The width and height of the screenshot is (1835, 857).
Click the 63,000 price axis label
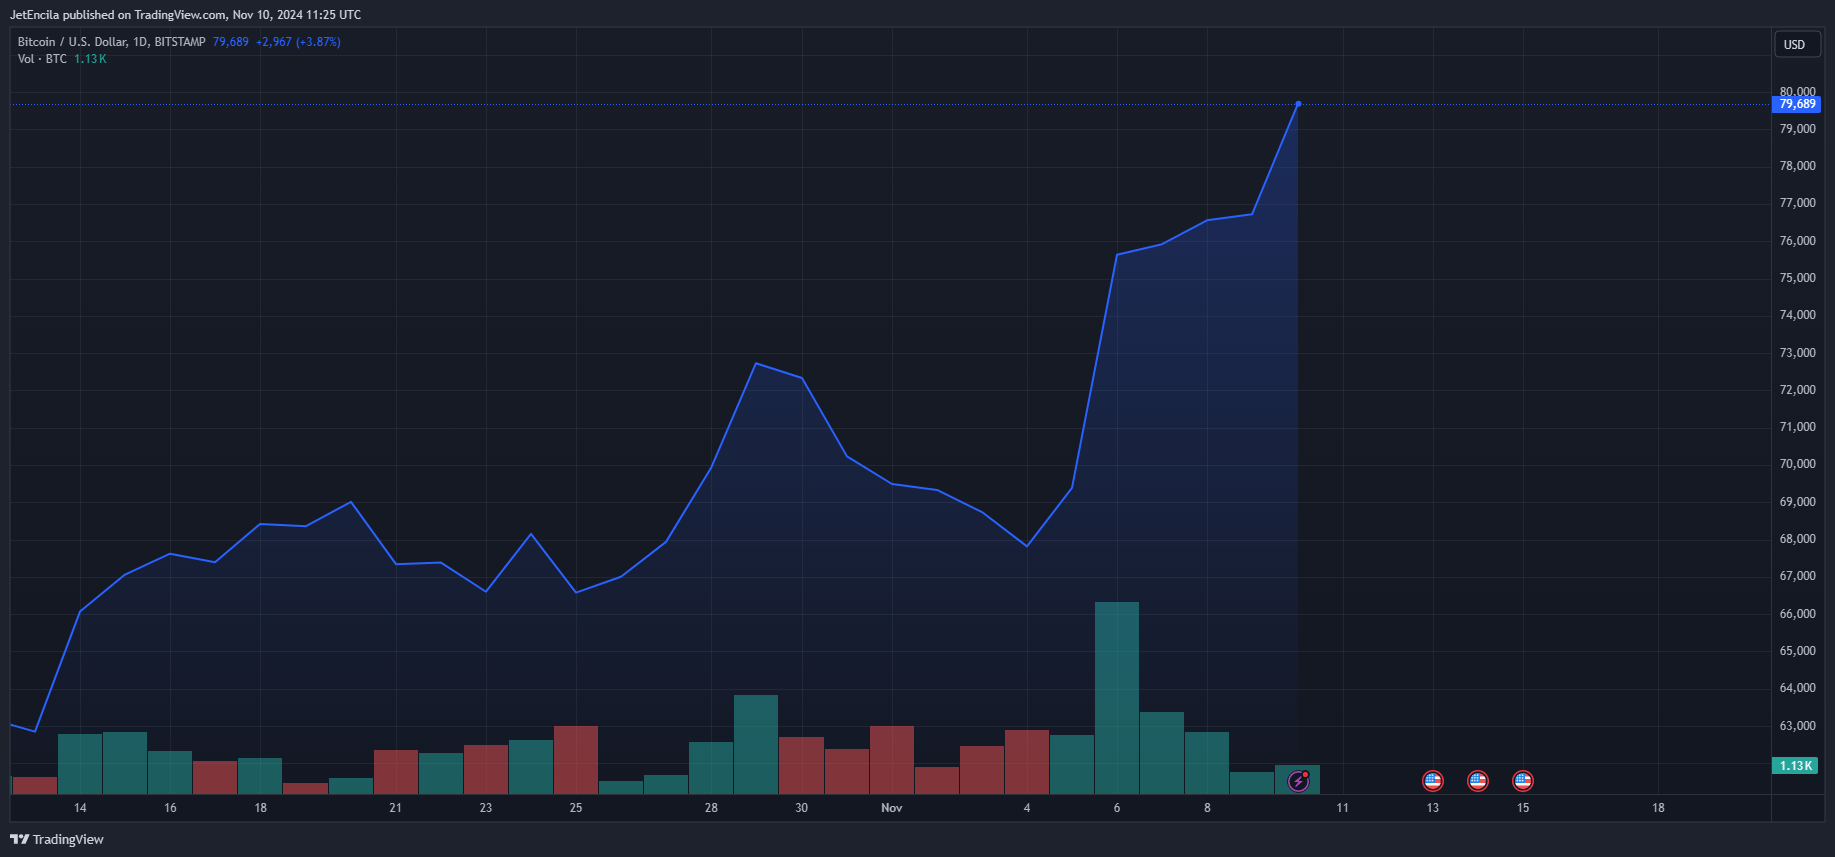[x=1798, y=726]
